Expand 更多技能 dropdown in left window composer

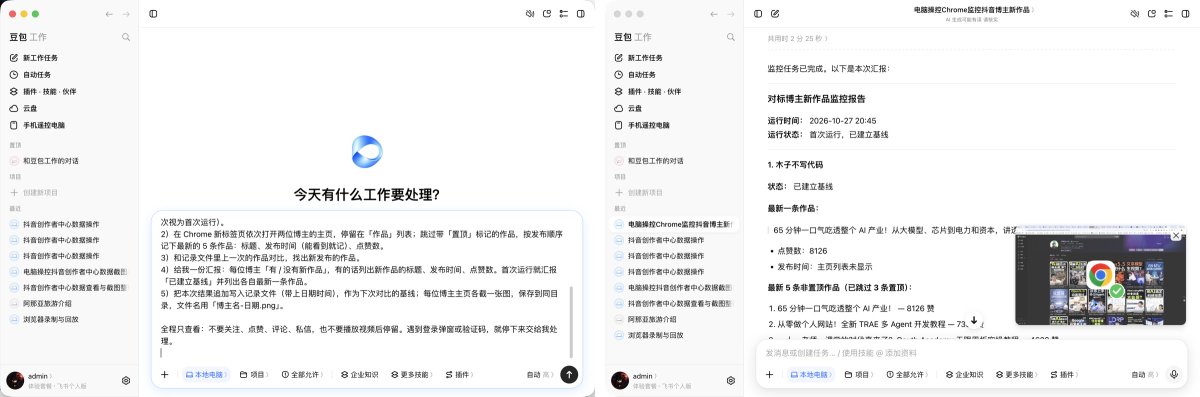(x=413, y=374)
